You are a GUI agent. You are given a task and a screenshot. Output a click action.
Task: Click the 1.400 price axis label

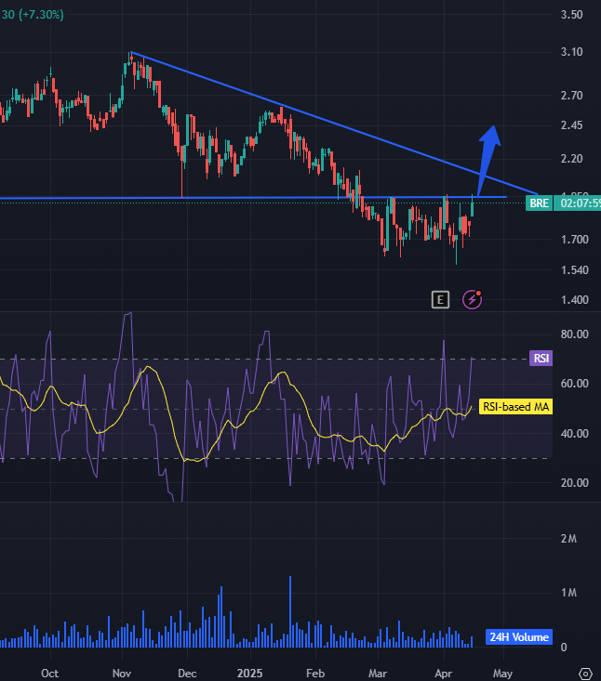(575, 300)
